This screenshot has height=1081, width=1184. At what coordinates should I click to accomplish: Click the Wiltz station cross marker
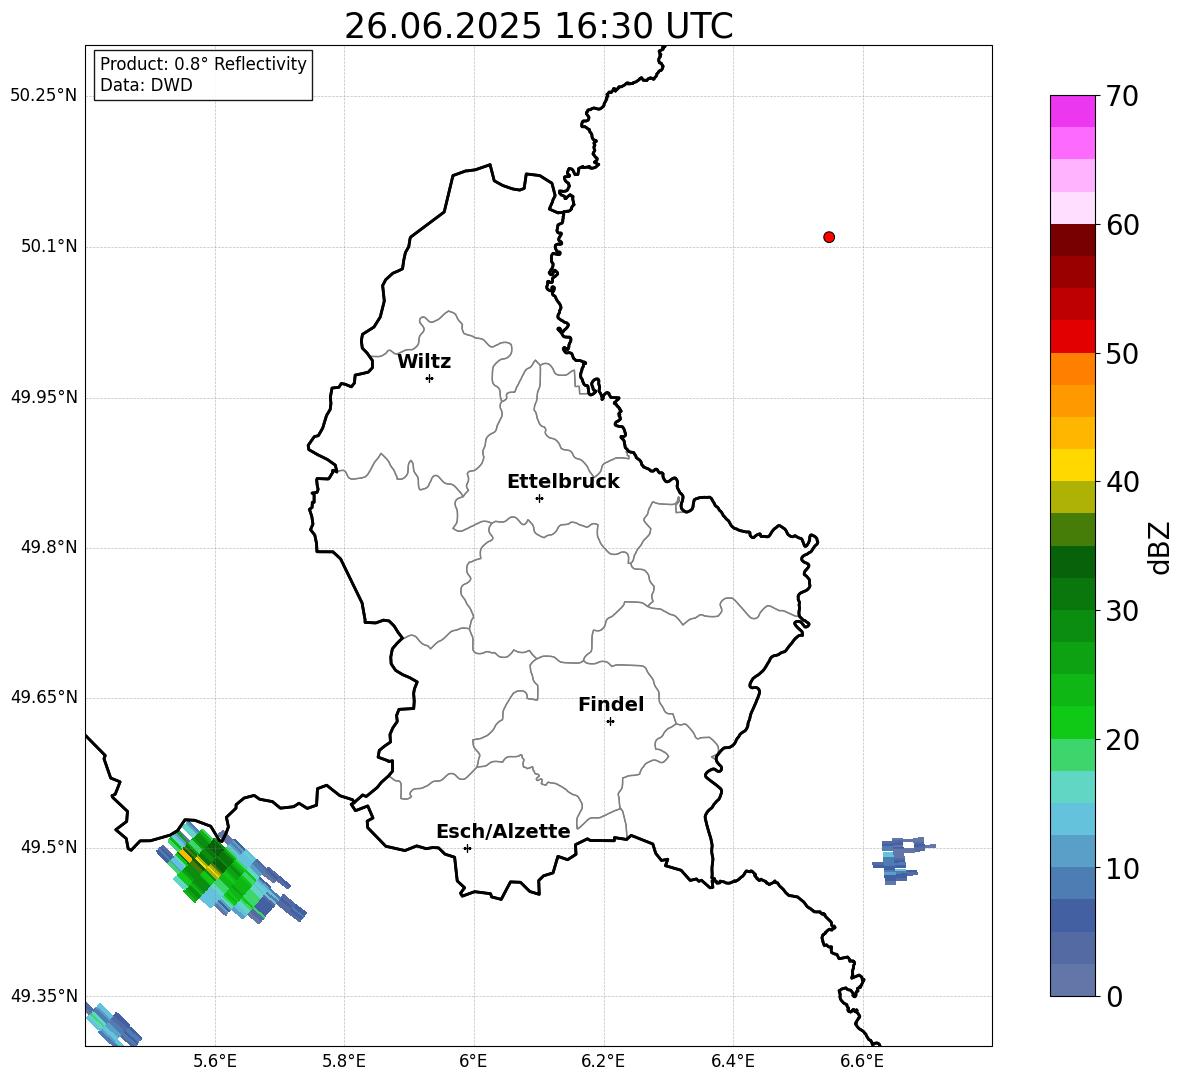pyautogui.click(x=430, y=378)
